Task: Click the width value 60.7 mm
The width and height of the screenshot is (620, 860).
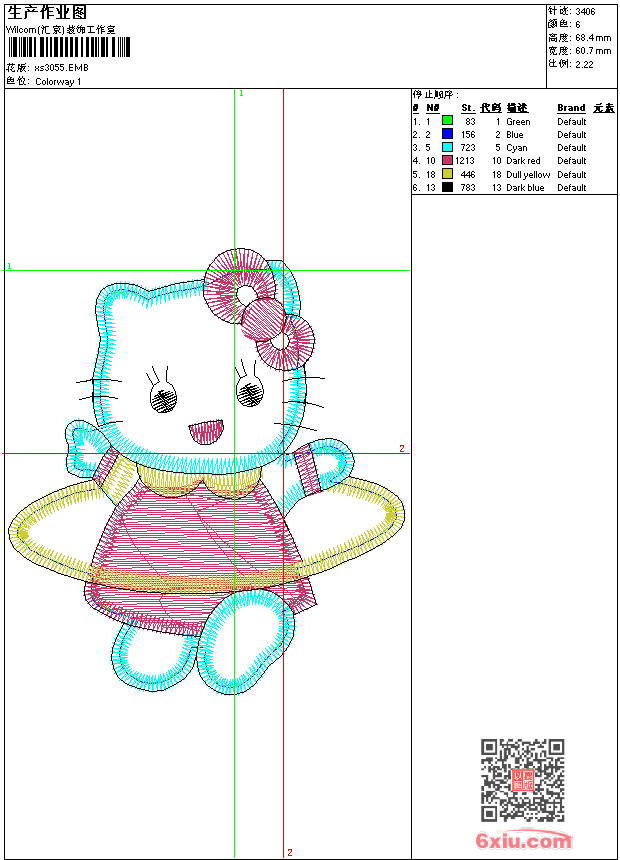Action: [593, 51]
